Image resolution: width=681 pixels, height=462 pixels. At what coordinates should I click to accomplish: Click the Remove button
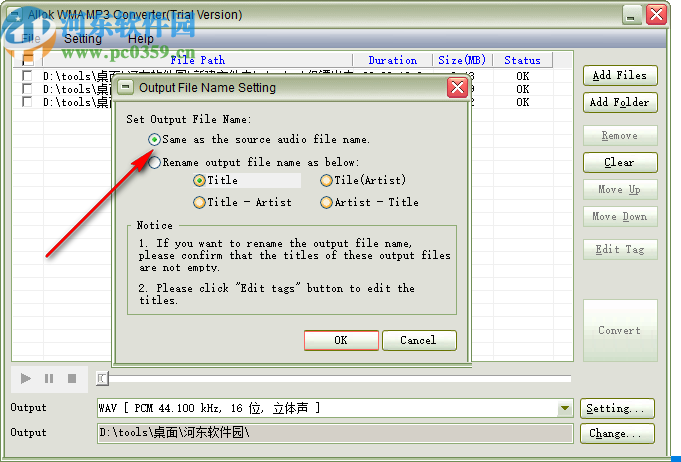coord(620,136)
